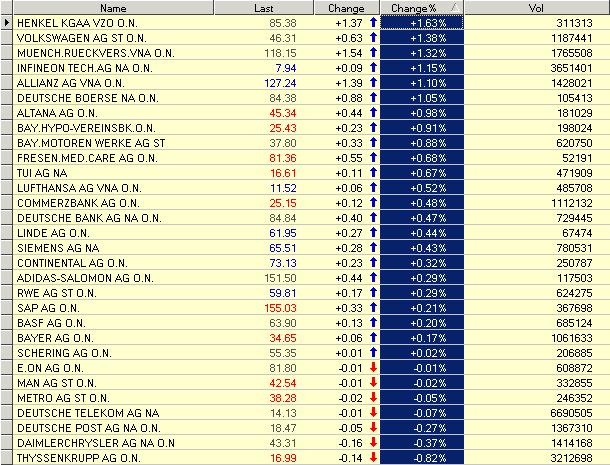Select ADIDAS-SALOMON AG O.N. name
The width and height of the screenshot is (610, 465).
point(85,278)
